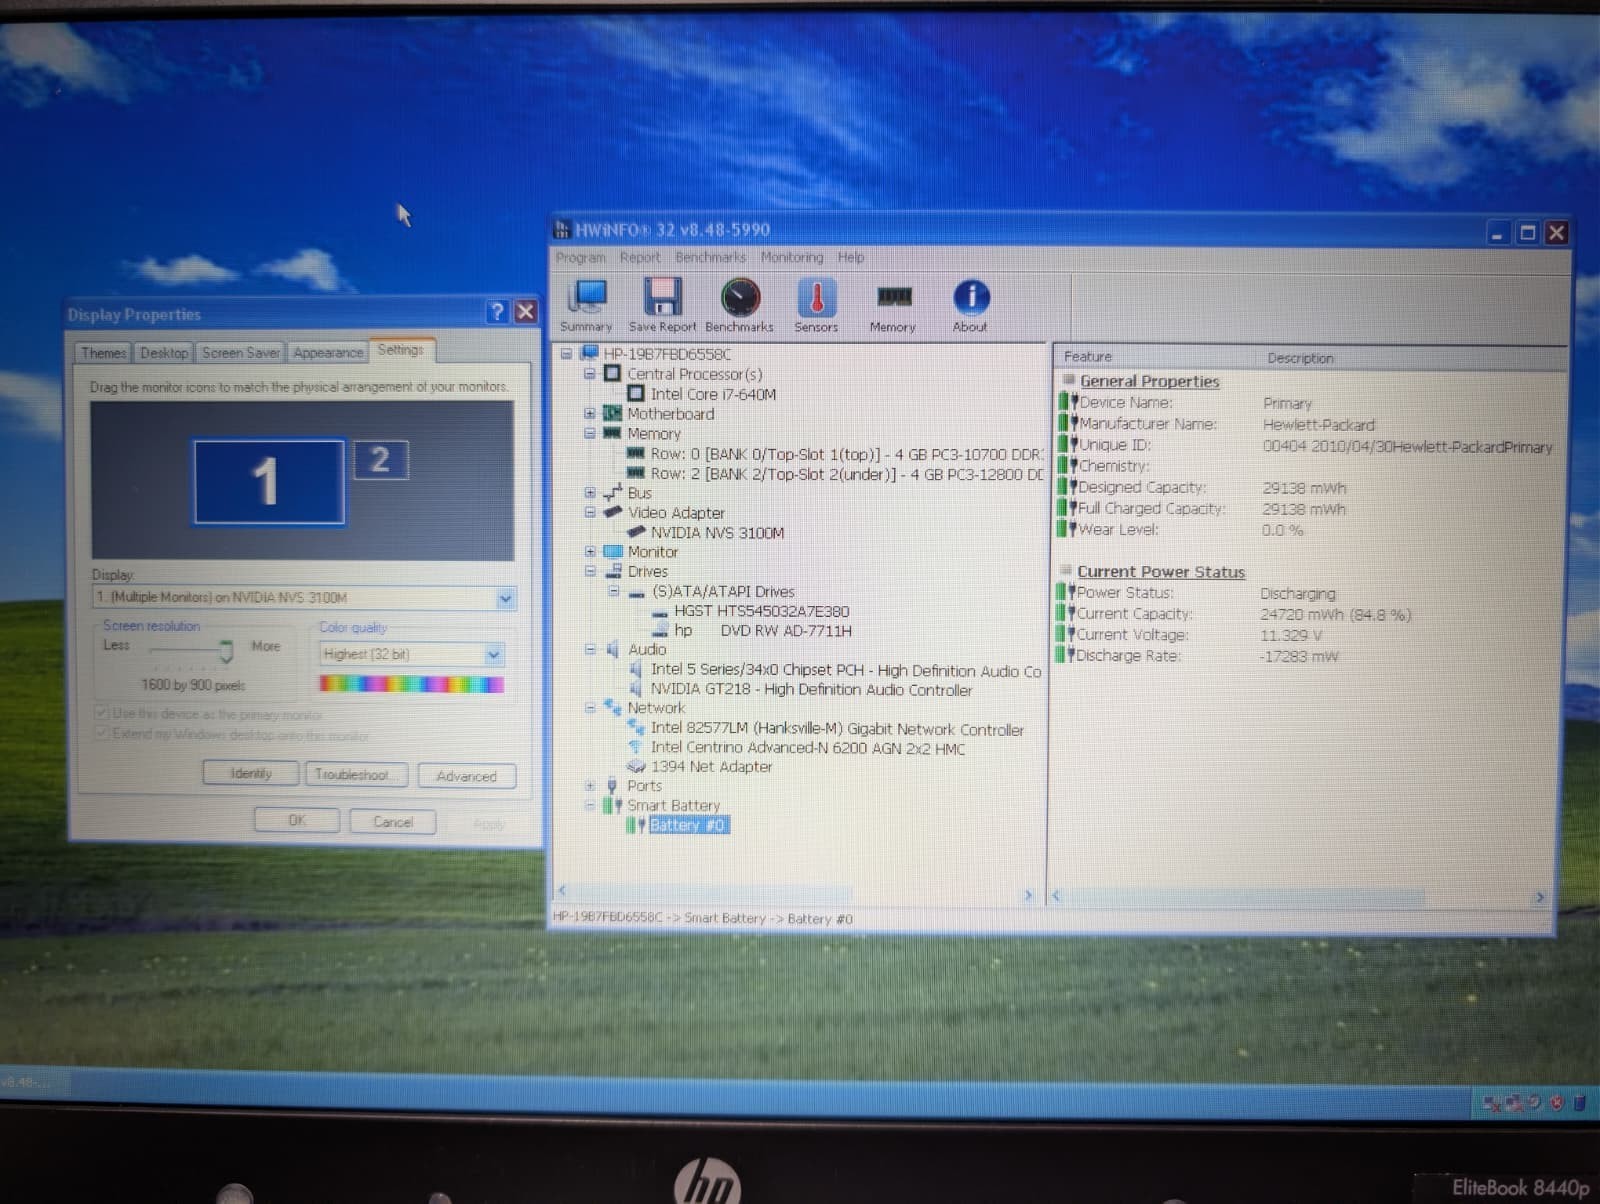Select the Intel Core i7-640M processor node
This screenshot has height=1204, width=1600.
(x=713, y=394)
